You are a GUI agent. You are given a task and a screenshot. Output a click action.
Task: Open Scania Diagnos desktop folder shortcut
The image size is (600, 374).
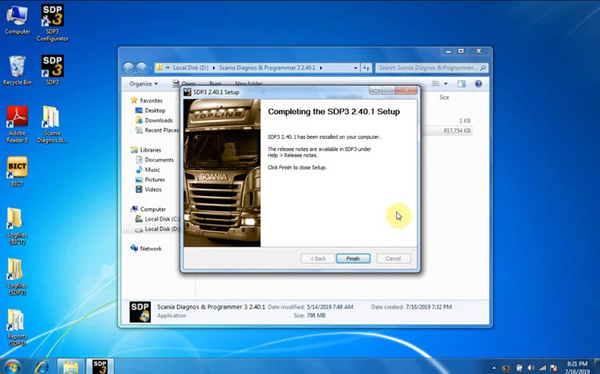pyautogui.click(x=52, y=124)
